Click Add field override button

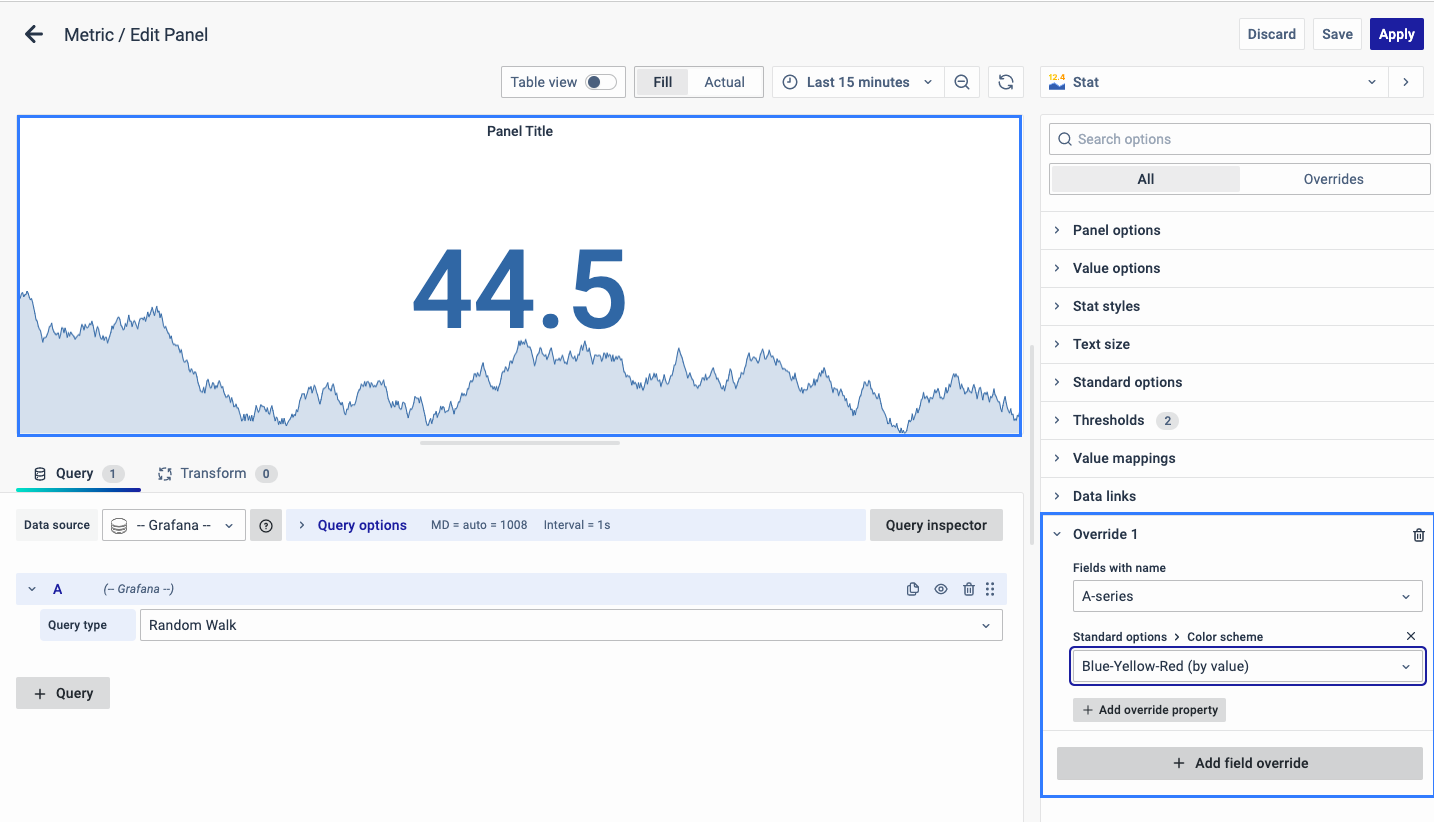coord(1239,763)
